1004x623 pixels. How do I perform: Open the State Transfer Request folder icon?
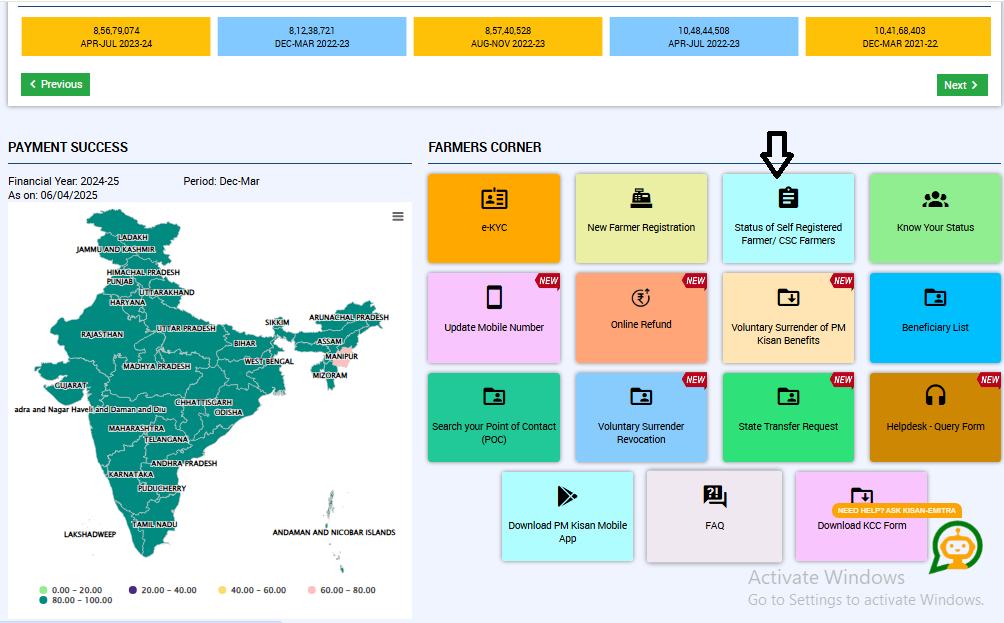[x=788, y=397]
